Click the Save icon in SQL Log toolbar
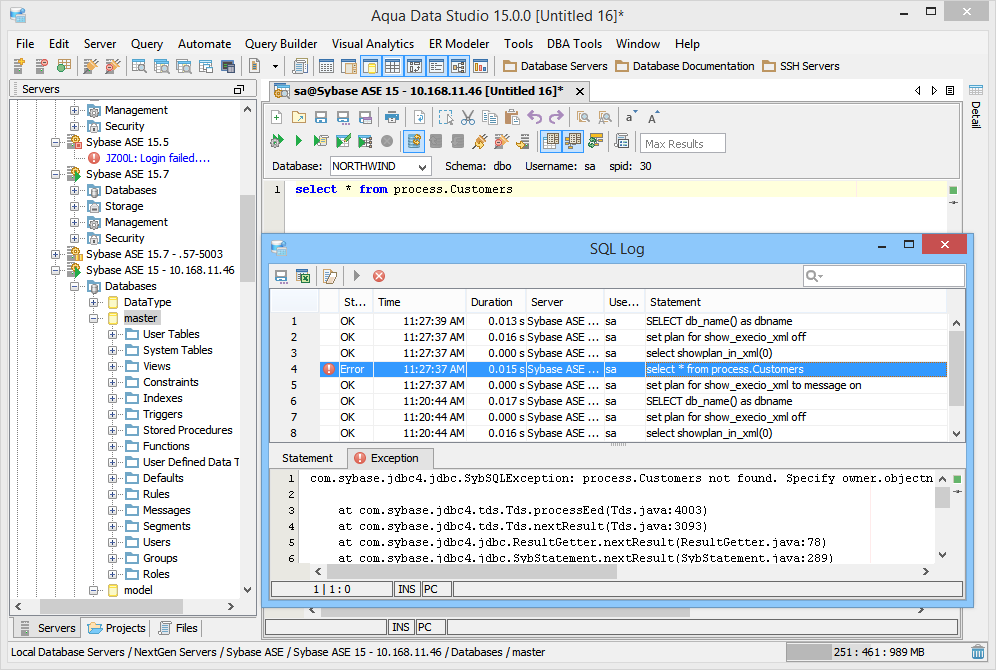 282,276
